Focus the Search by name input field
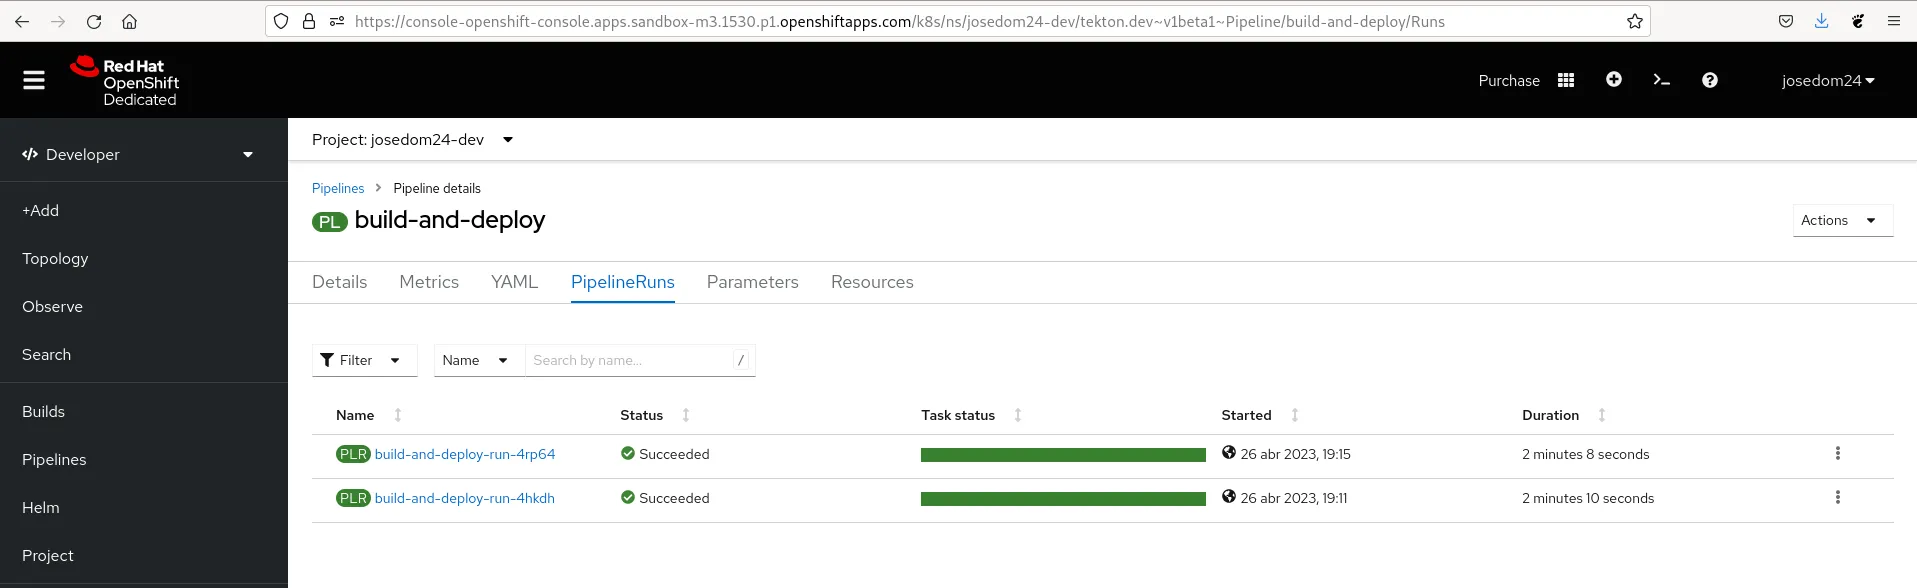This screenshot has width=1917, height=588. tap(630, 360)
